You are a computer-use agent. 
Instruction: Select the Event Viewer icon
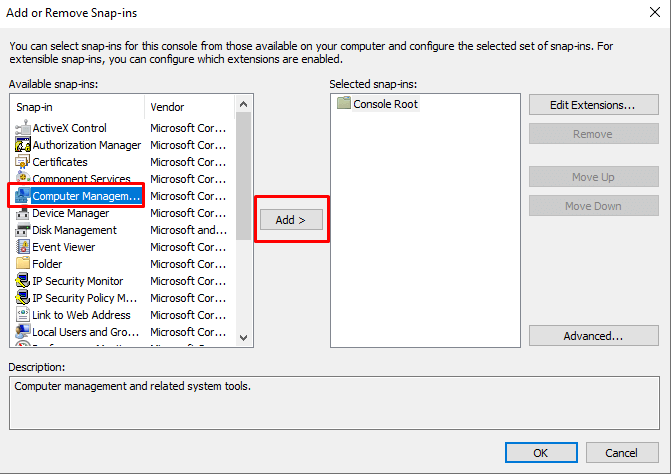pos(23,247)
